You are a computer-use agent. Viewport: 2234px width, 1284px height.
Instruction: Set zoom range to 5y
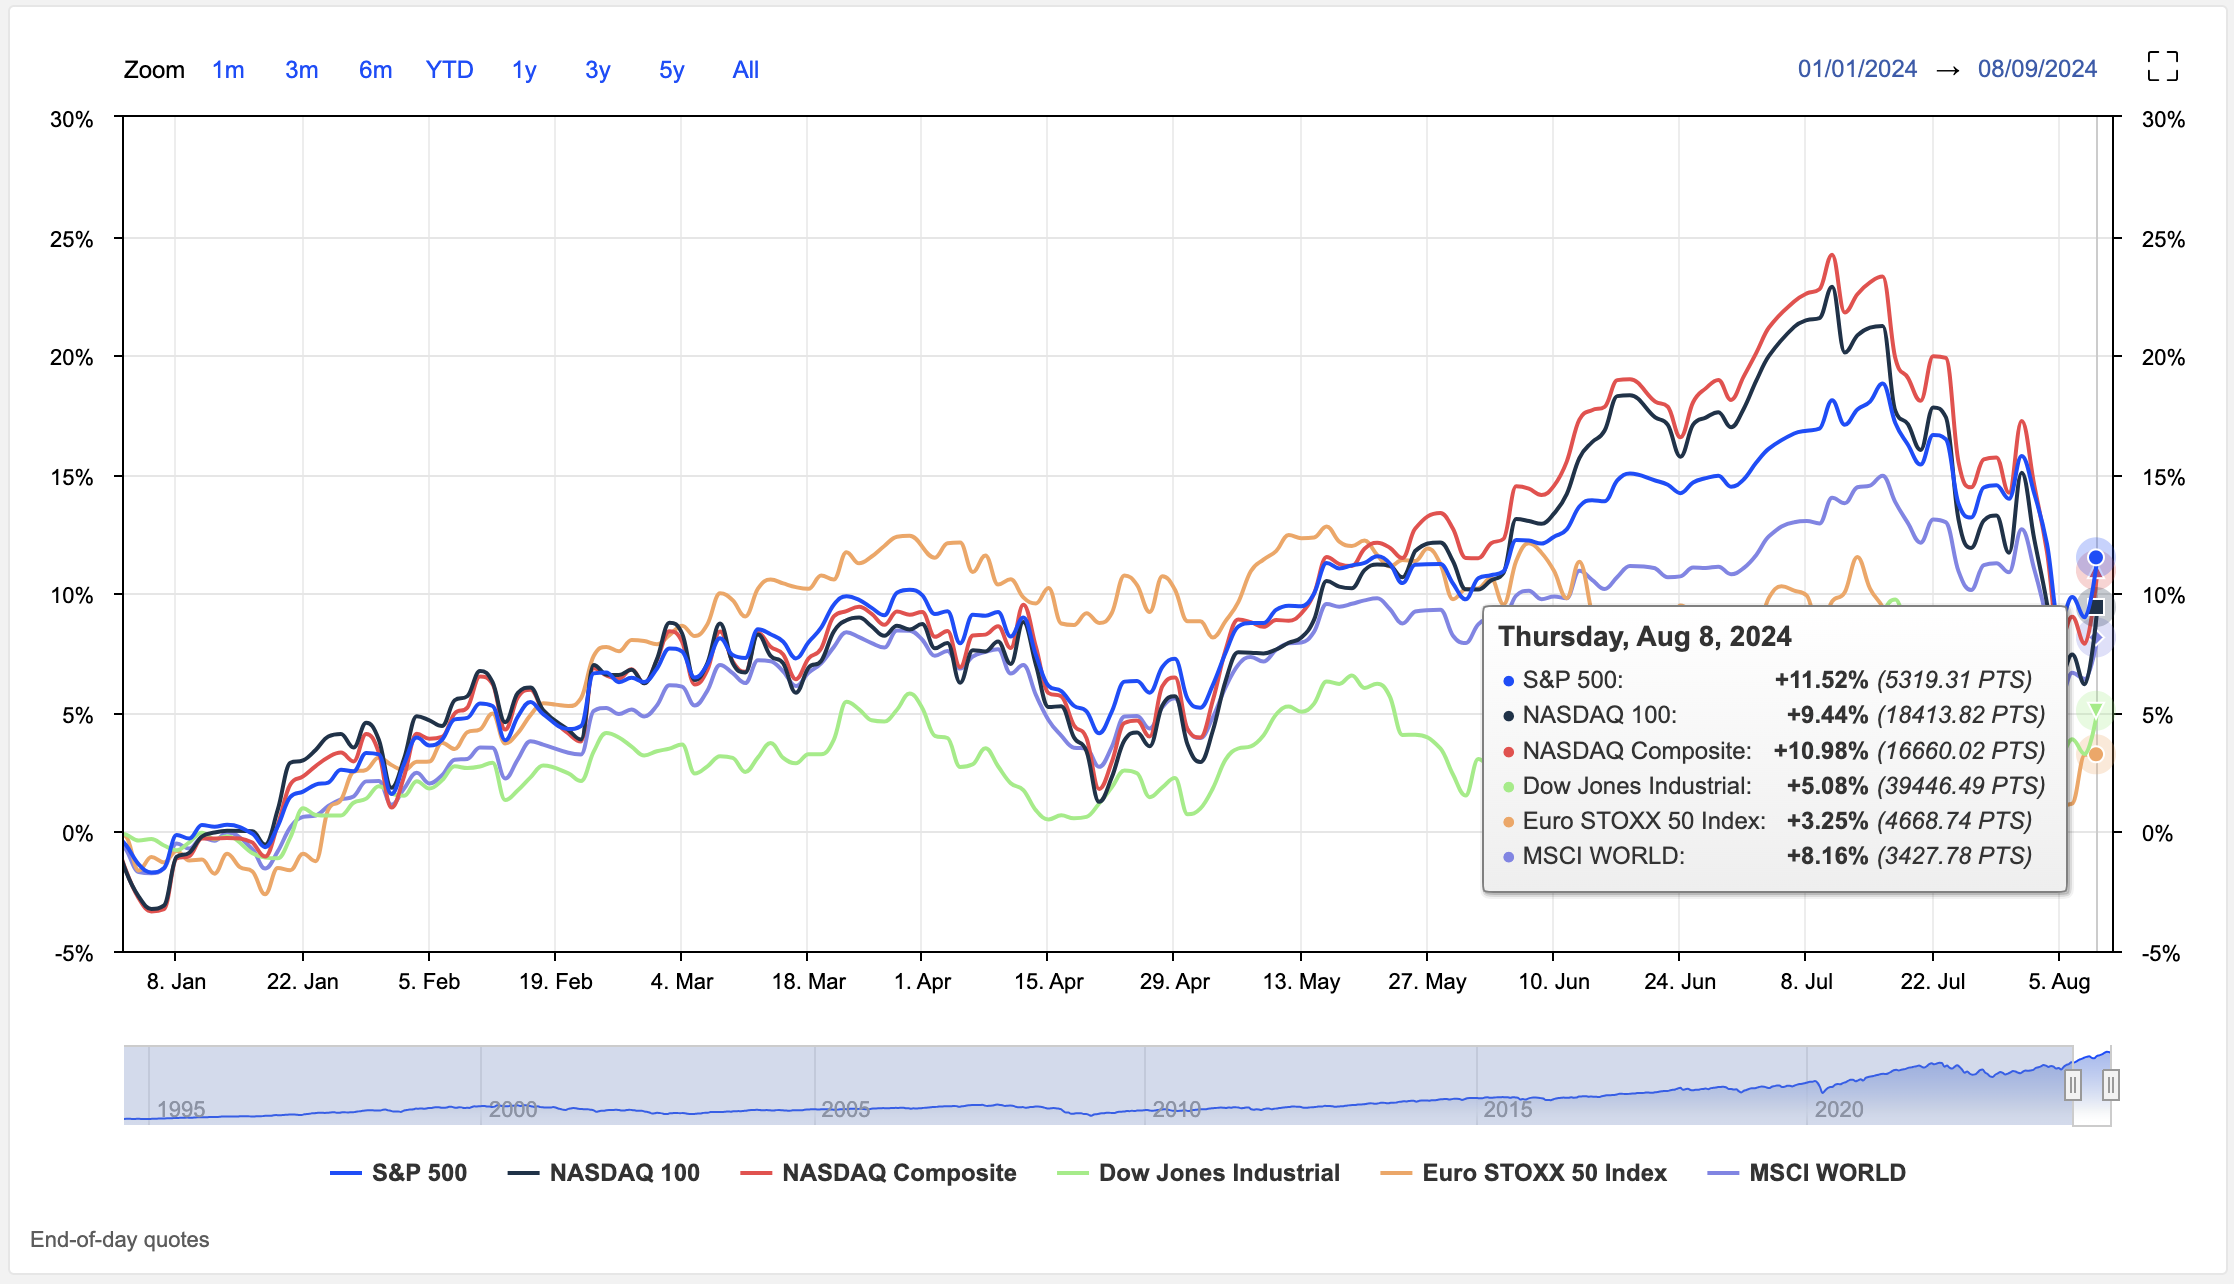671,70
